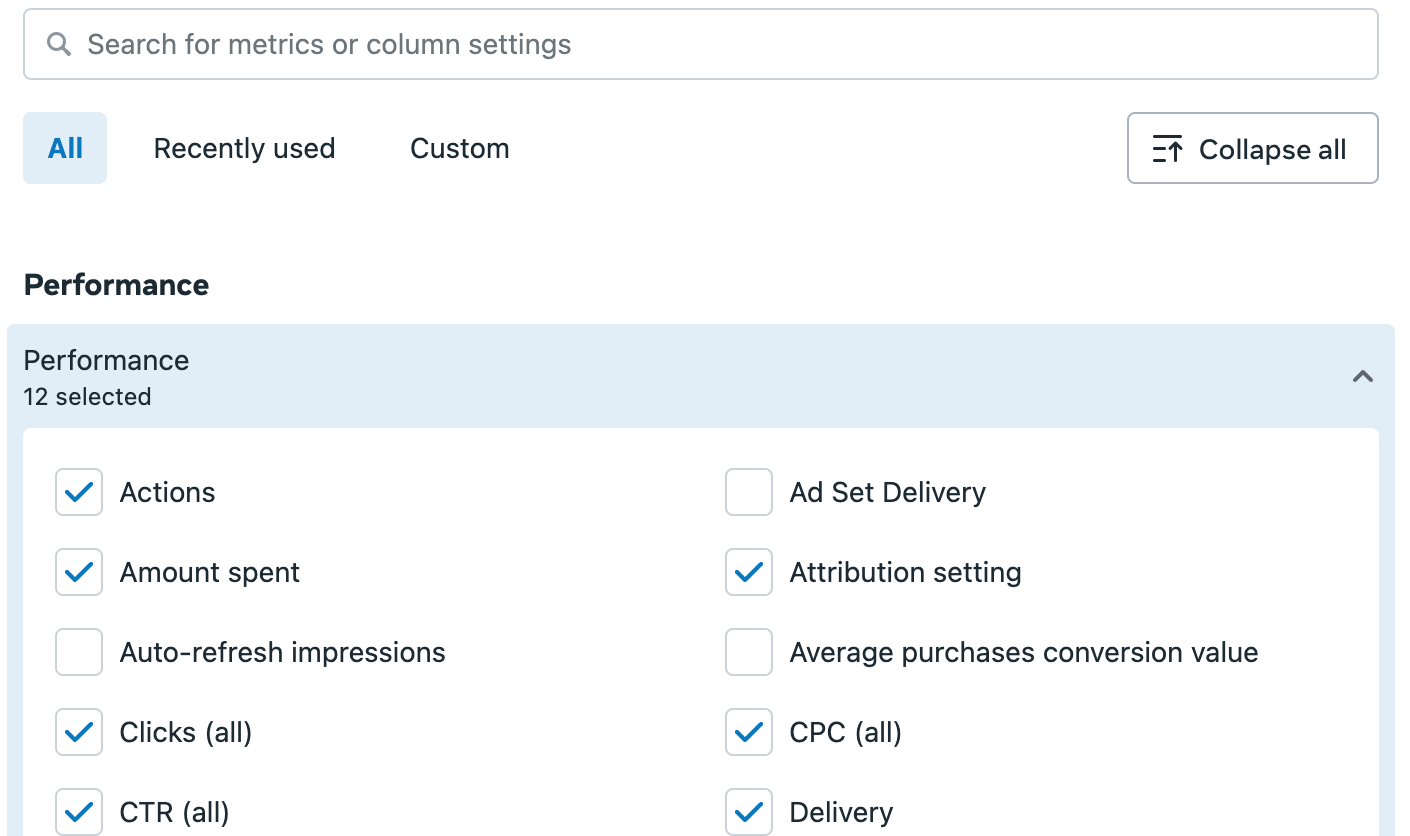Switch to the Recently used tab
Viewport: 1410px width, 836px height.
tap(244, 148)
